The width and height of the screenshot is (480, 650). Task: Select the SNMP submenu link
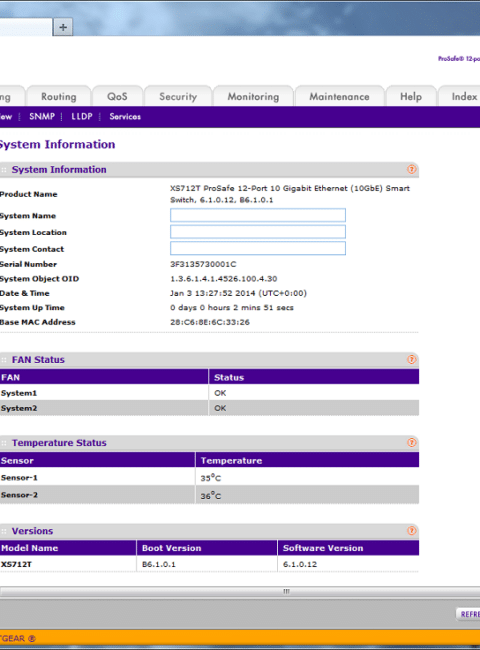pyautogui.click(x=41, y=116)
